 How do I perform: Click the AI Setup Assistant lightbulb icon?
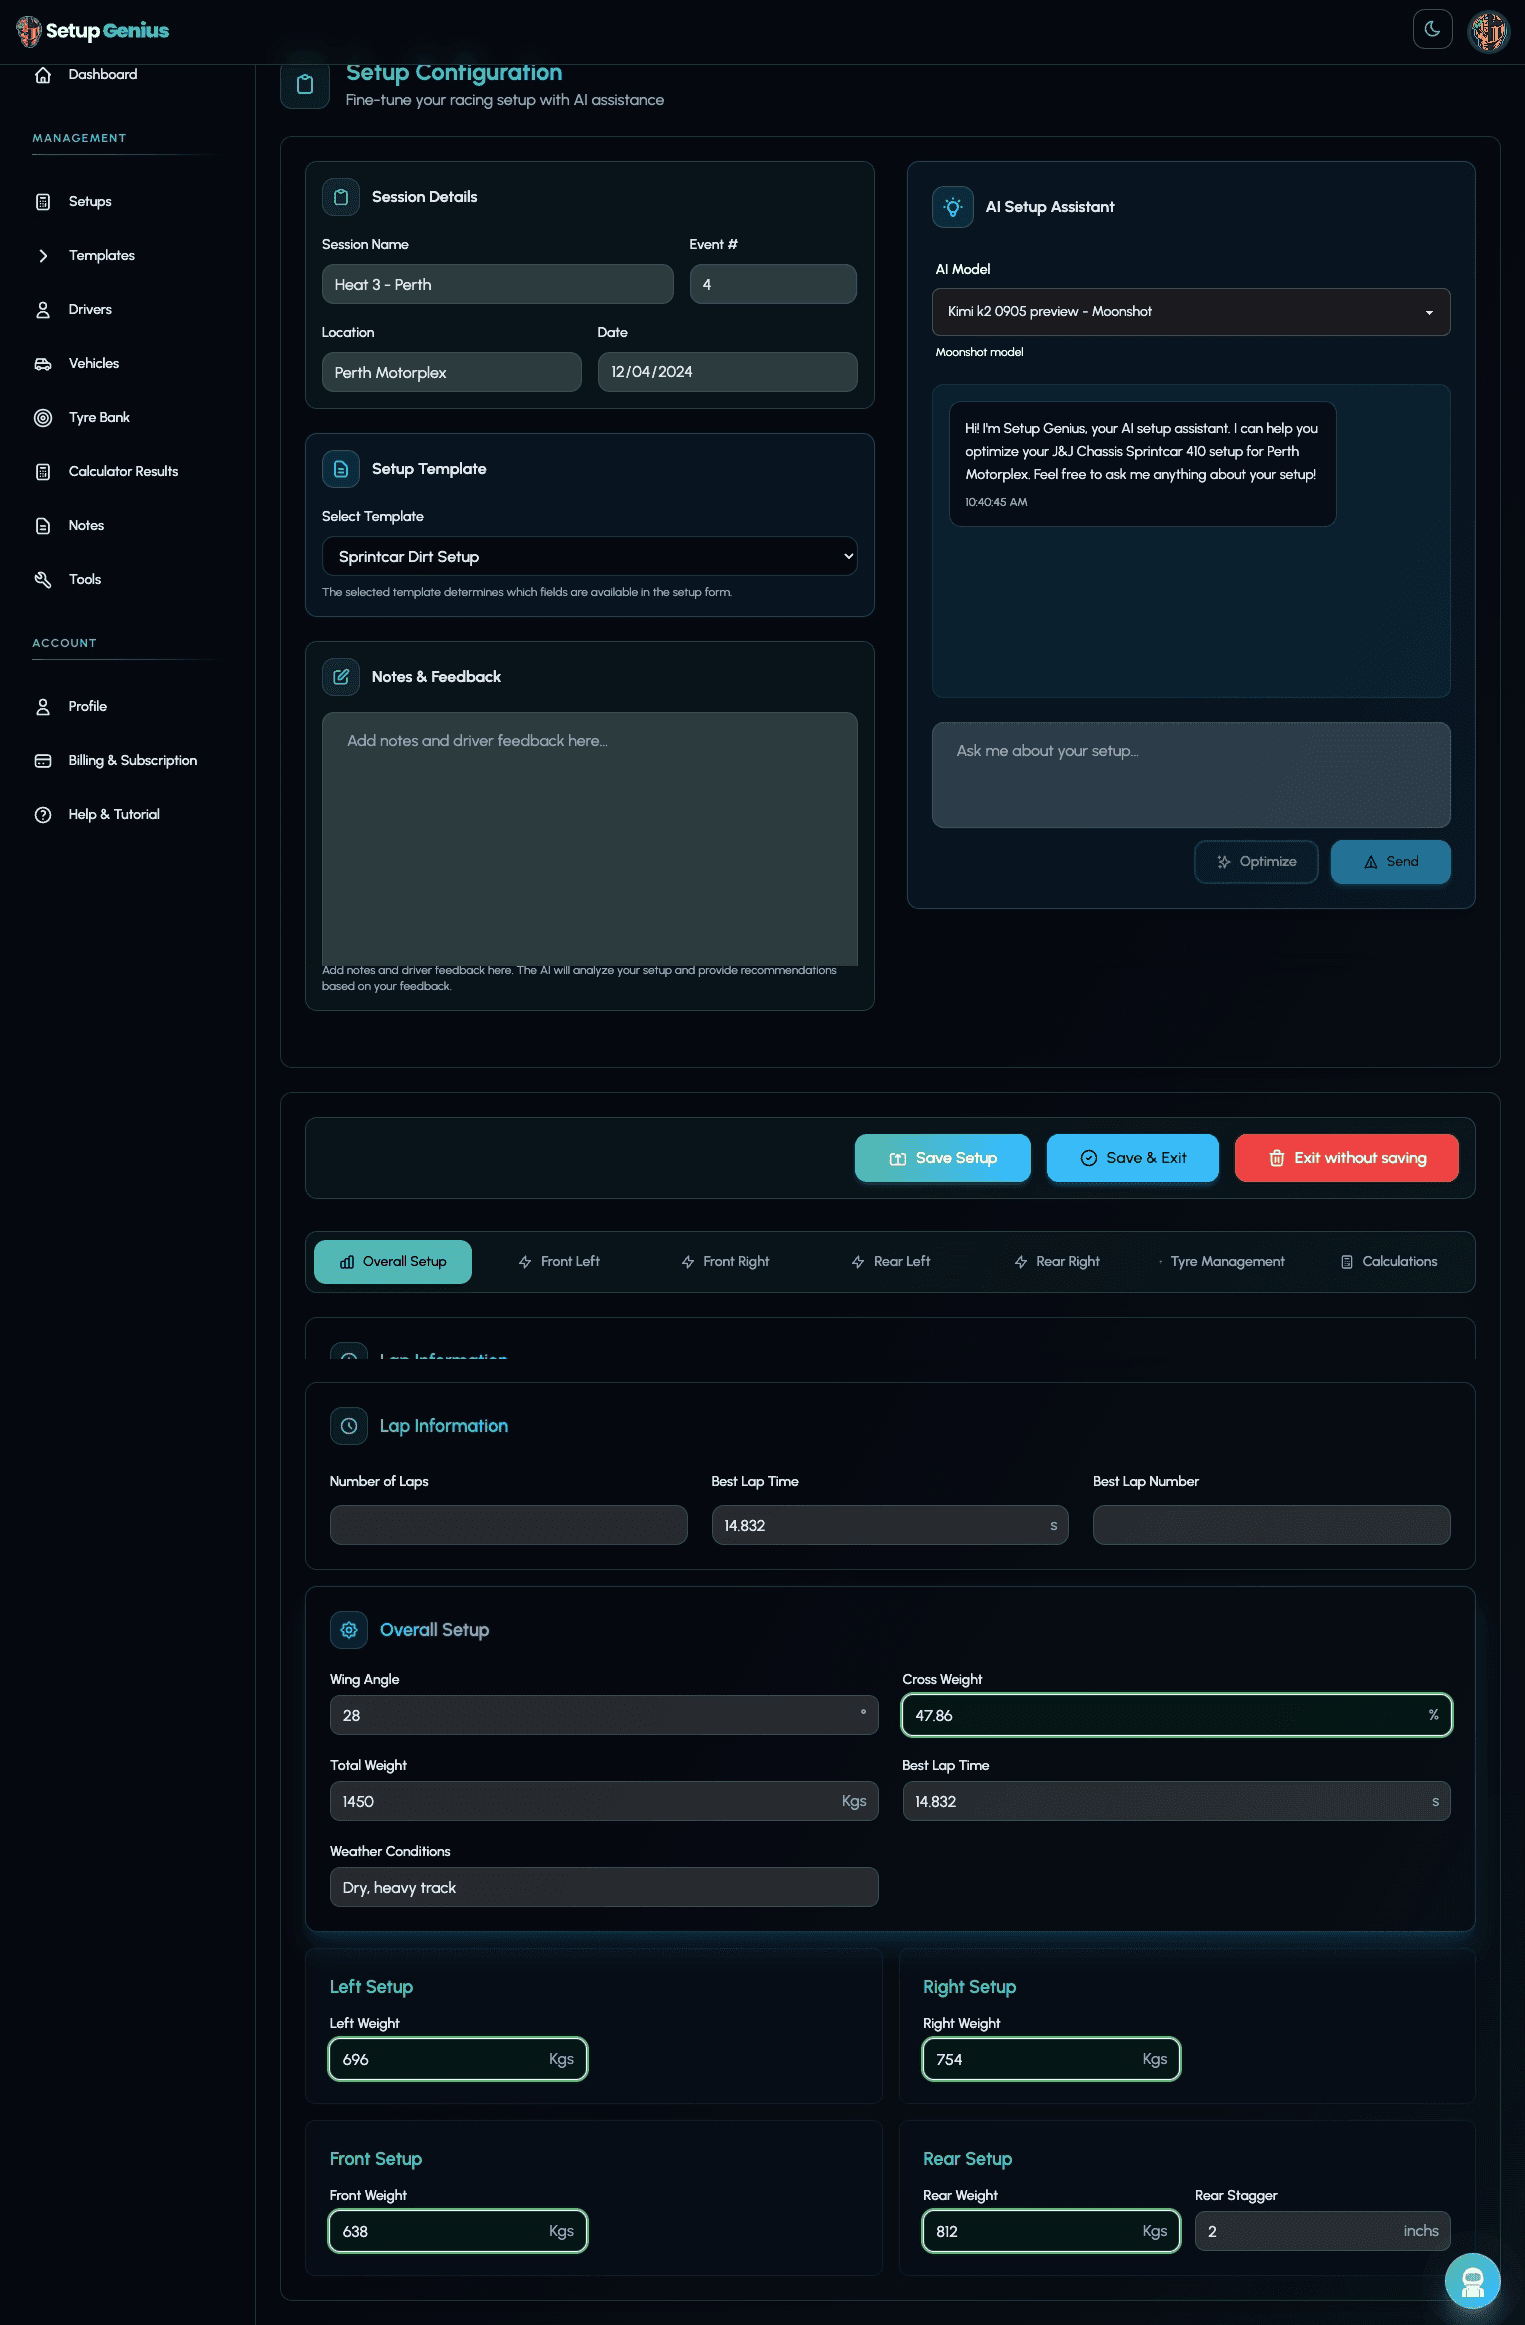pos(953,207)
